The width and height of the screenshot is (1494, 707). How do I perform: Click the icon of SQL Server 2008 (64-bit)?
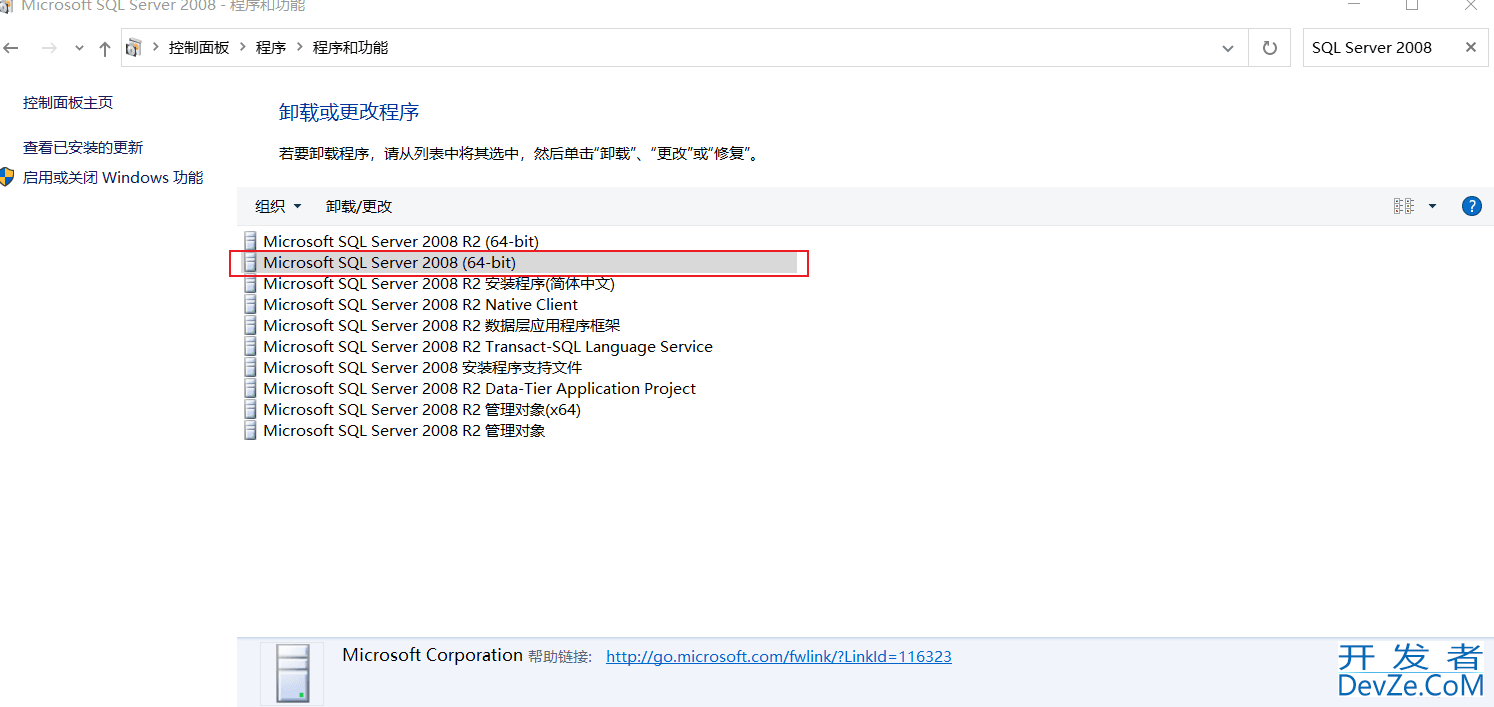pos(250,262)
